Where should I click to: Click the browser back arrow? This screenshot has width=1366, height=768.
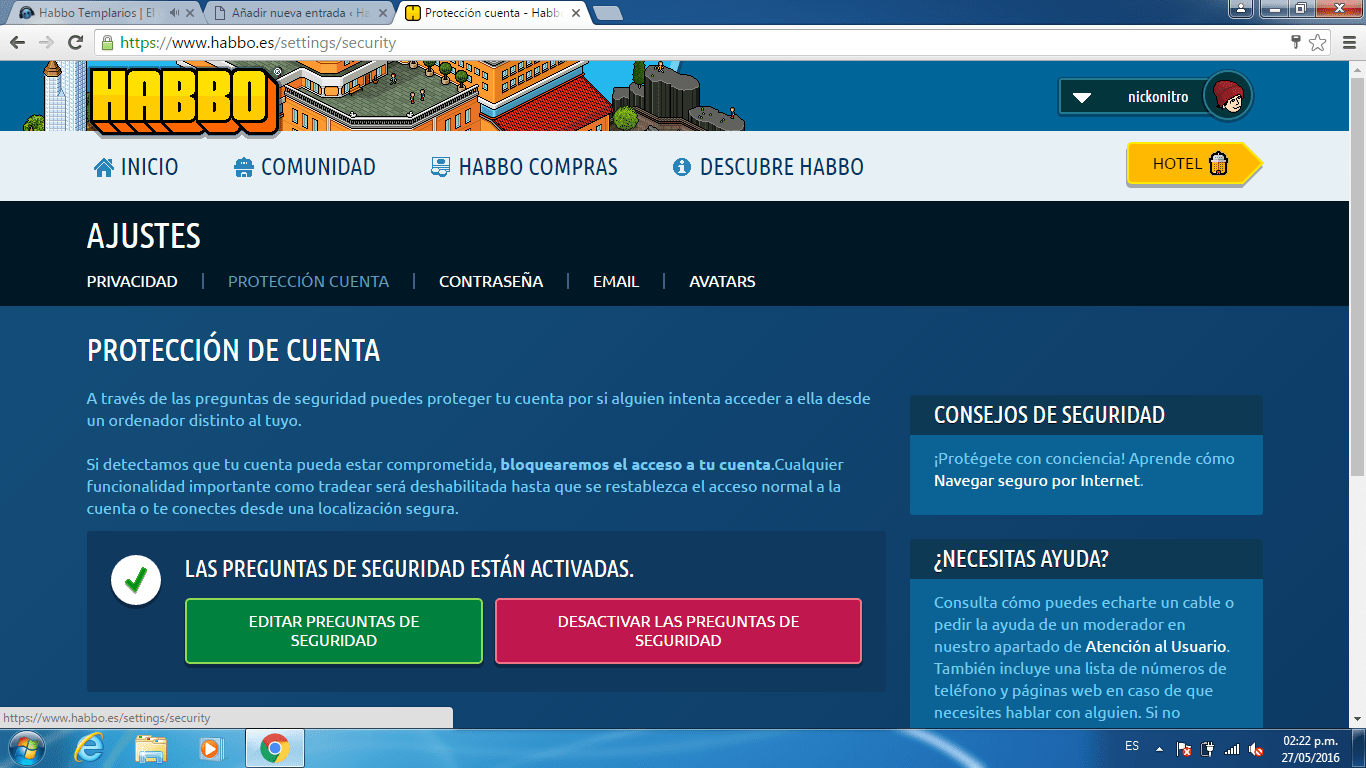point(17,42)
